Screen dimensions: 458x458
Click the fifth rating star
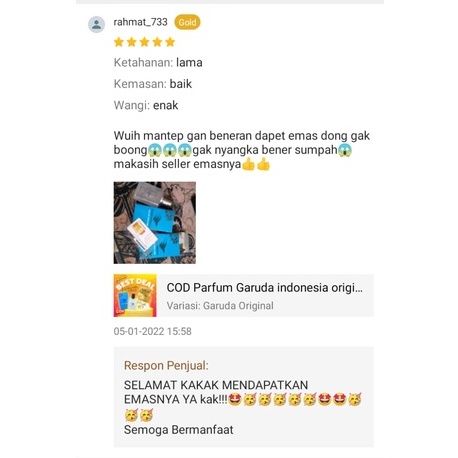tap(170, 42)
